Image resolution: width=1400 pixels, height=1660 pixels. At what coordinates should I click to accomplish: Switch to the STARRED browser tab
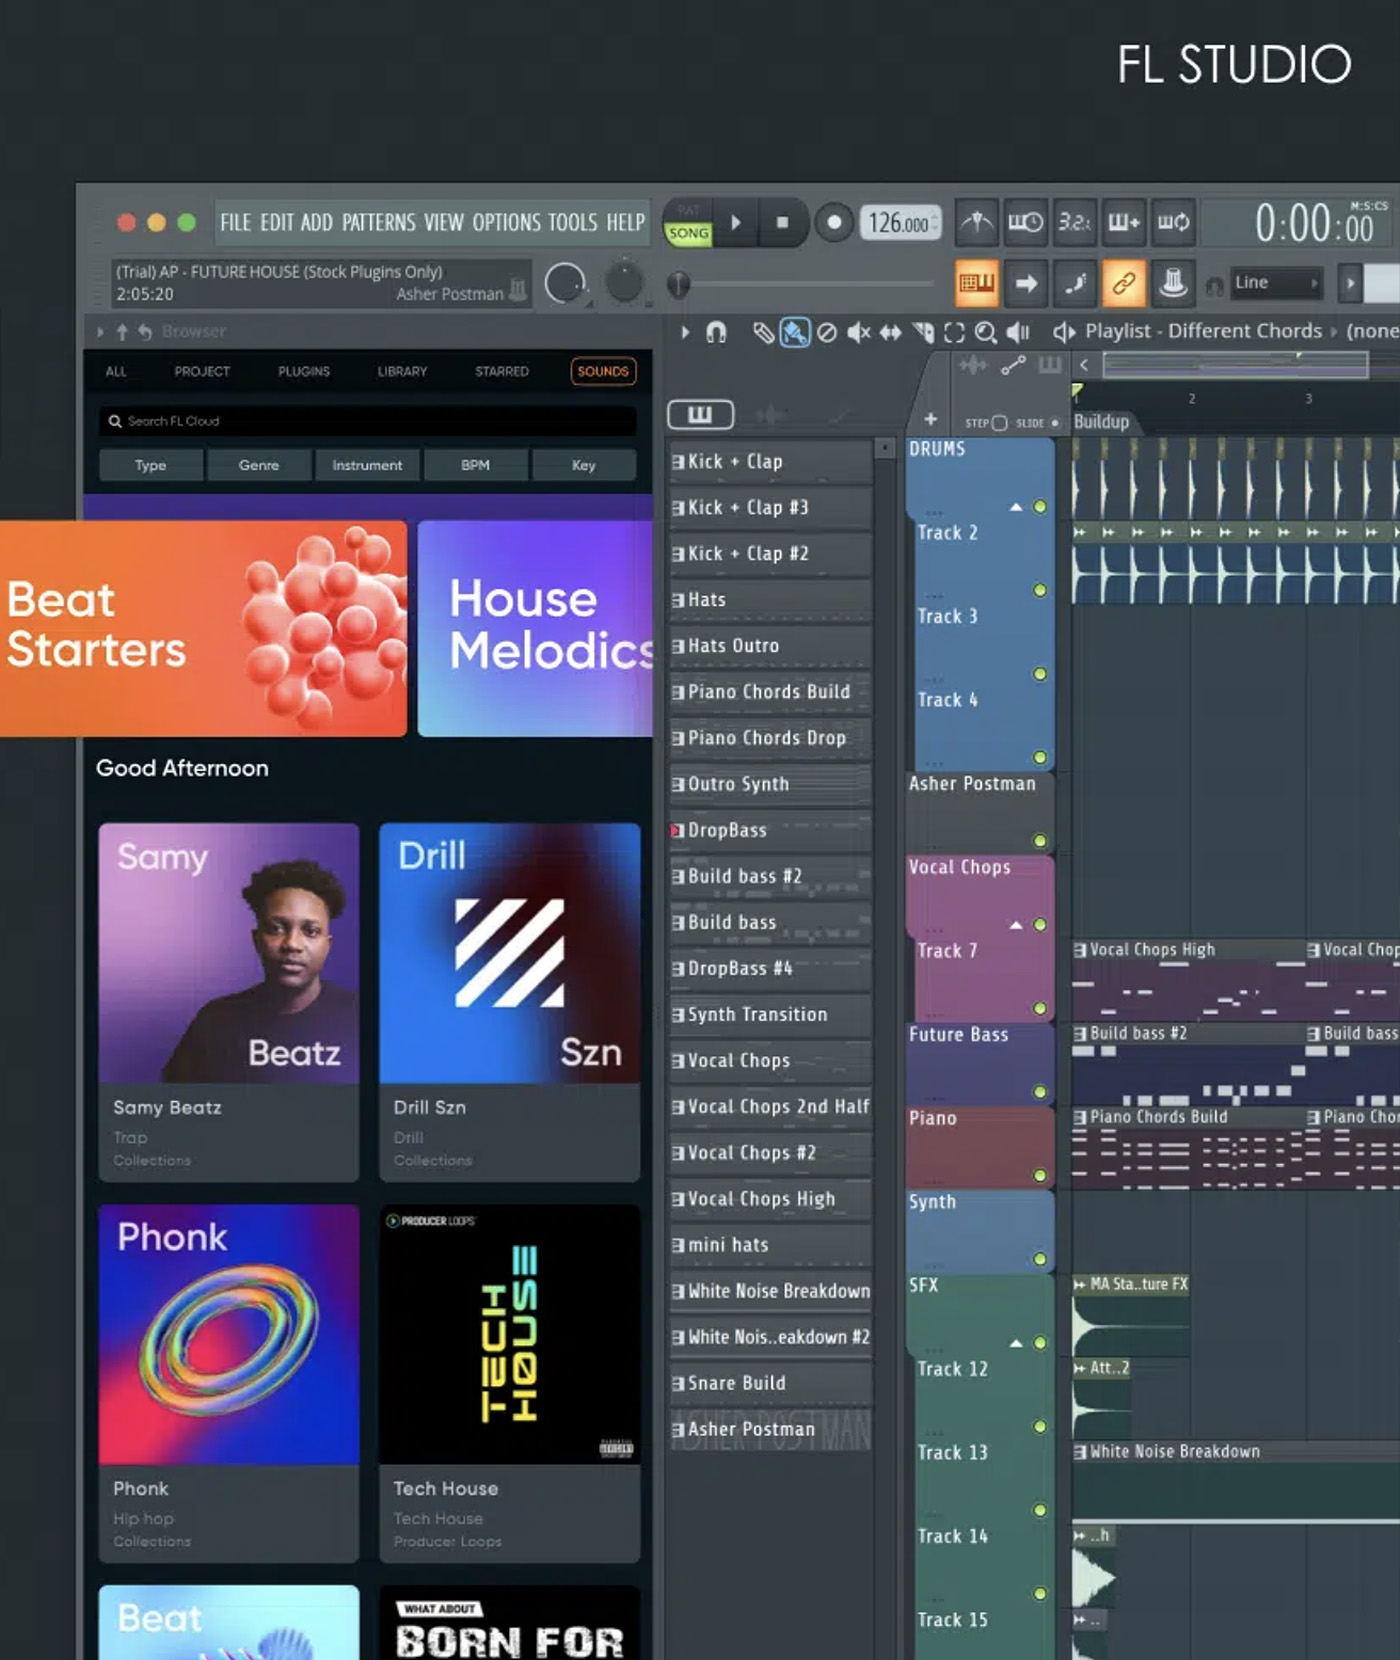coord(502,371)
